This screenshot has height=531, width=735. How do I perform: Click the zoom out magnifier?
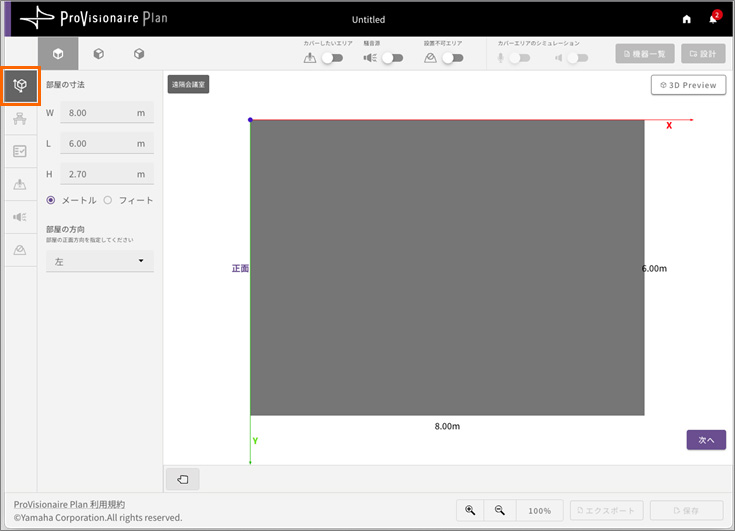pyautogui.click(x=500, y=510)
